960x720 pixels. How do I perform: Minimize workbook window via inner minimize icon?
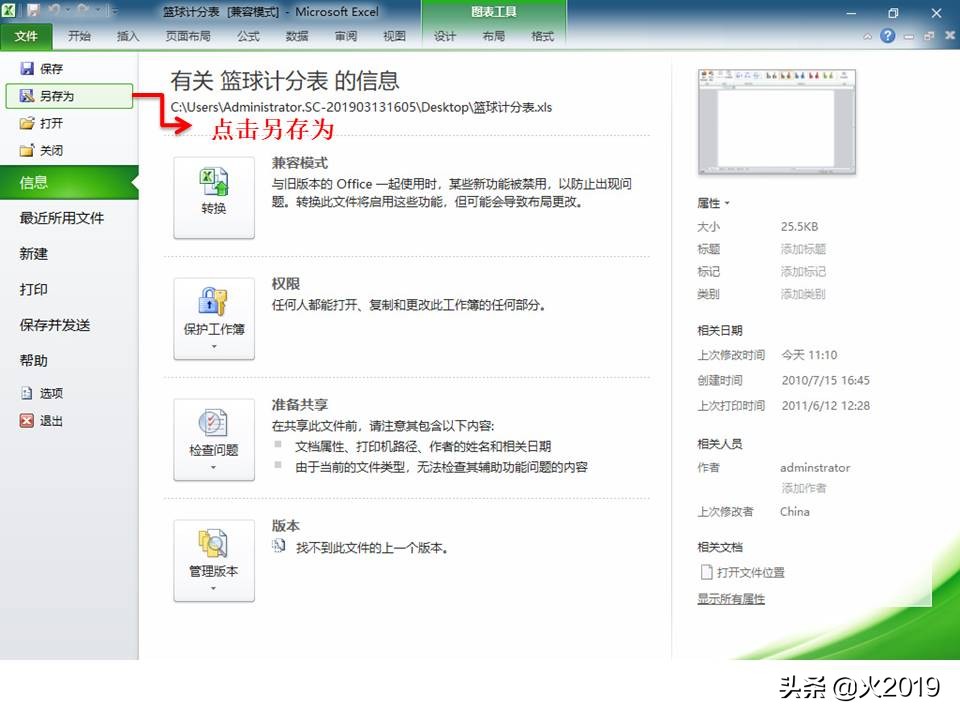tap(909, 37)
